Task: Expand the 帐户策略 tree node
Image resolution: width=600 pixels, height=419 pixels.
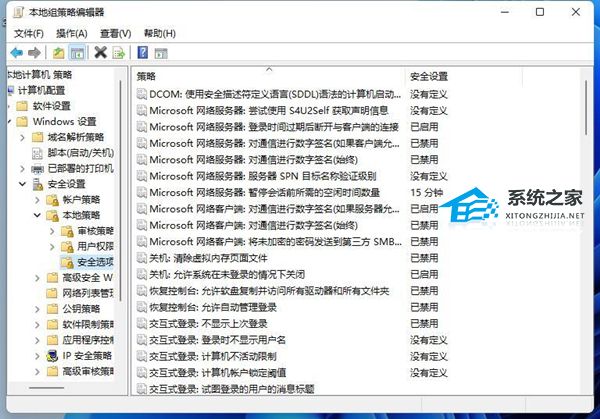Action: [x=37, y=200]
